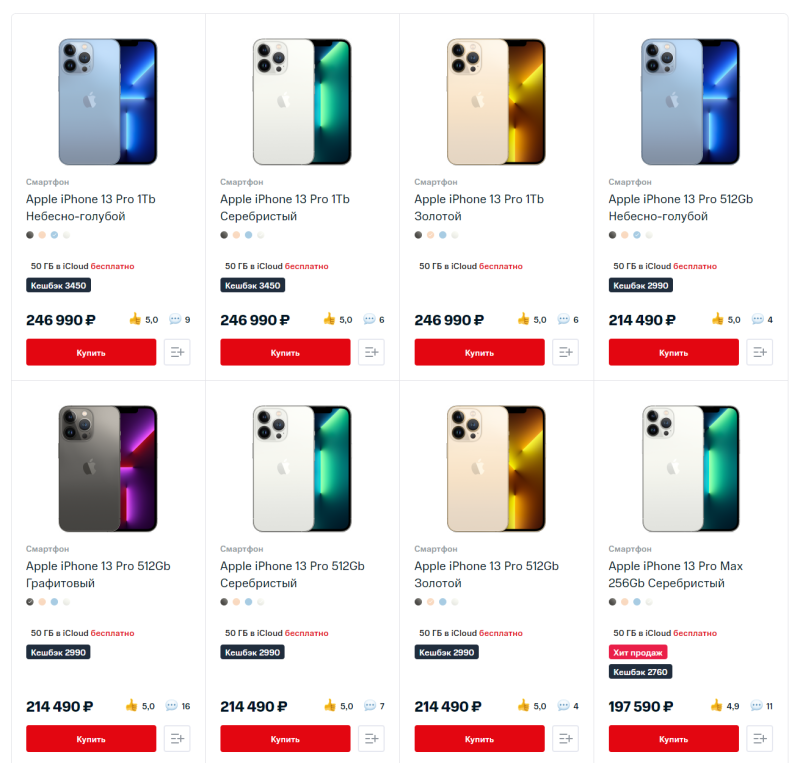Click compare icon for 512Gb Графитовый iPhone
800x772 pixels.
177,739
